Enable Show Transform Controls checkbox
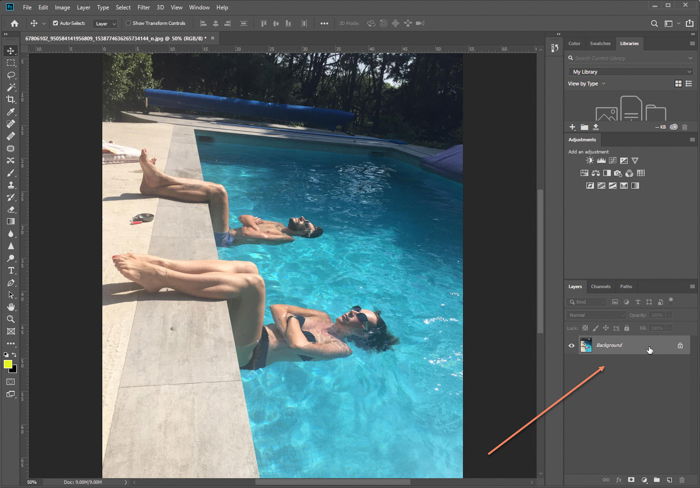 [129, 23]
